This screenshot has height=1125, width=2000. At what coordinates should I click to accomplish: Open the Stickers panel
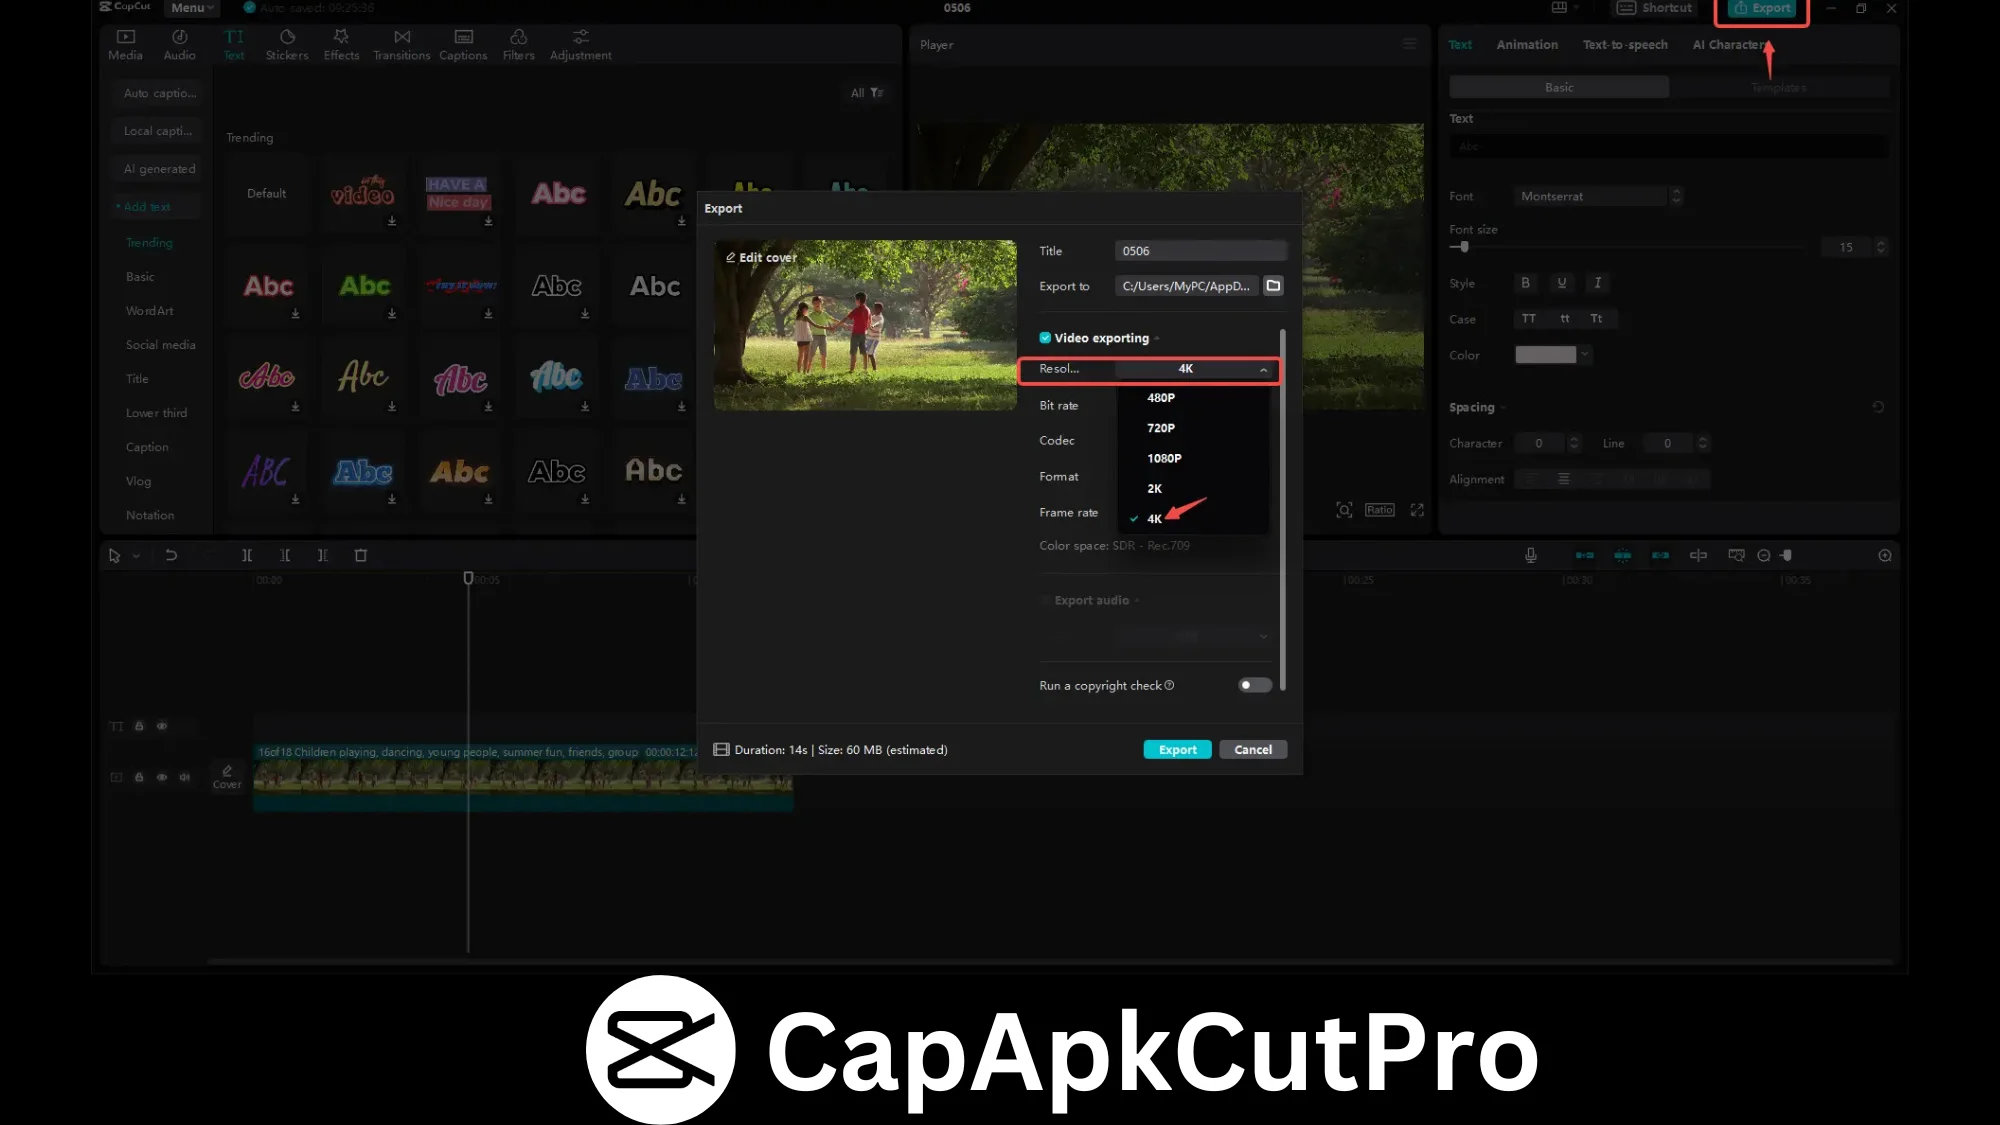pos(287,45)
